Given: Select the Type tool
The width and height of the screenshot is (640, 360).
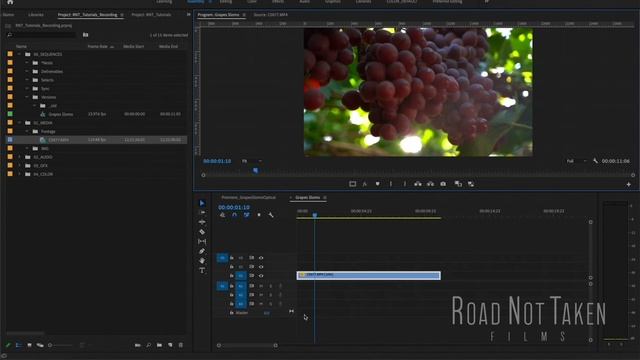Looking at the screenshot, I should tap(202, 270).
